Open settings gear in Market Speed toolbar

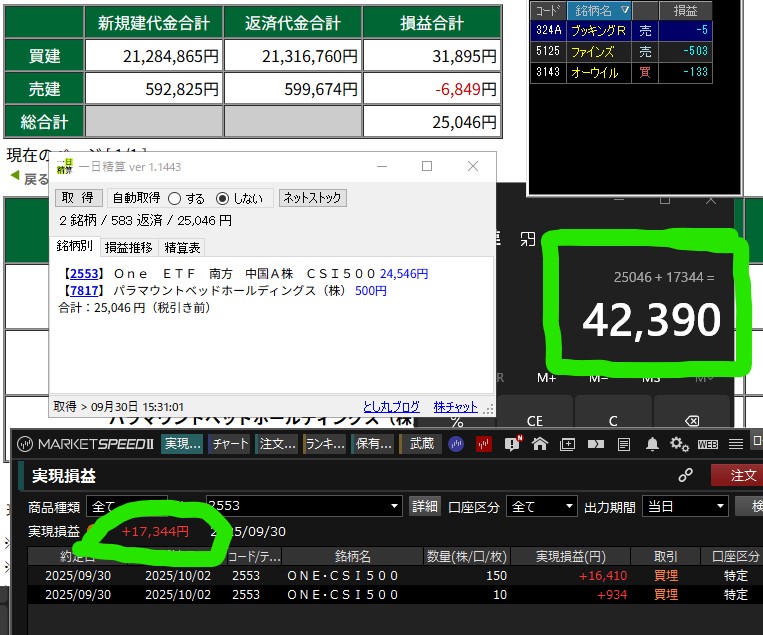pyautogui.click(x=679, y=444)
